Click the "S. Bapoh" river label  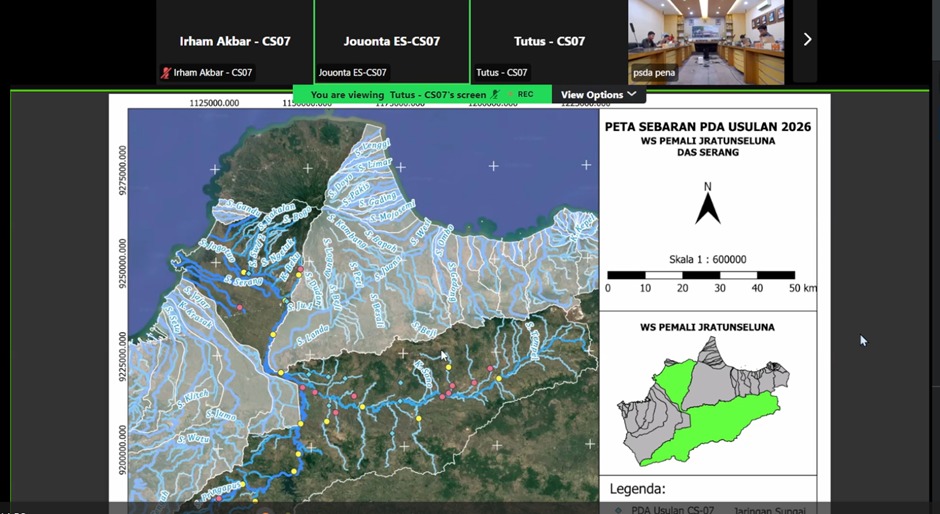pyautogui.click(x=380, y=242)
